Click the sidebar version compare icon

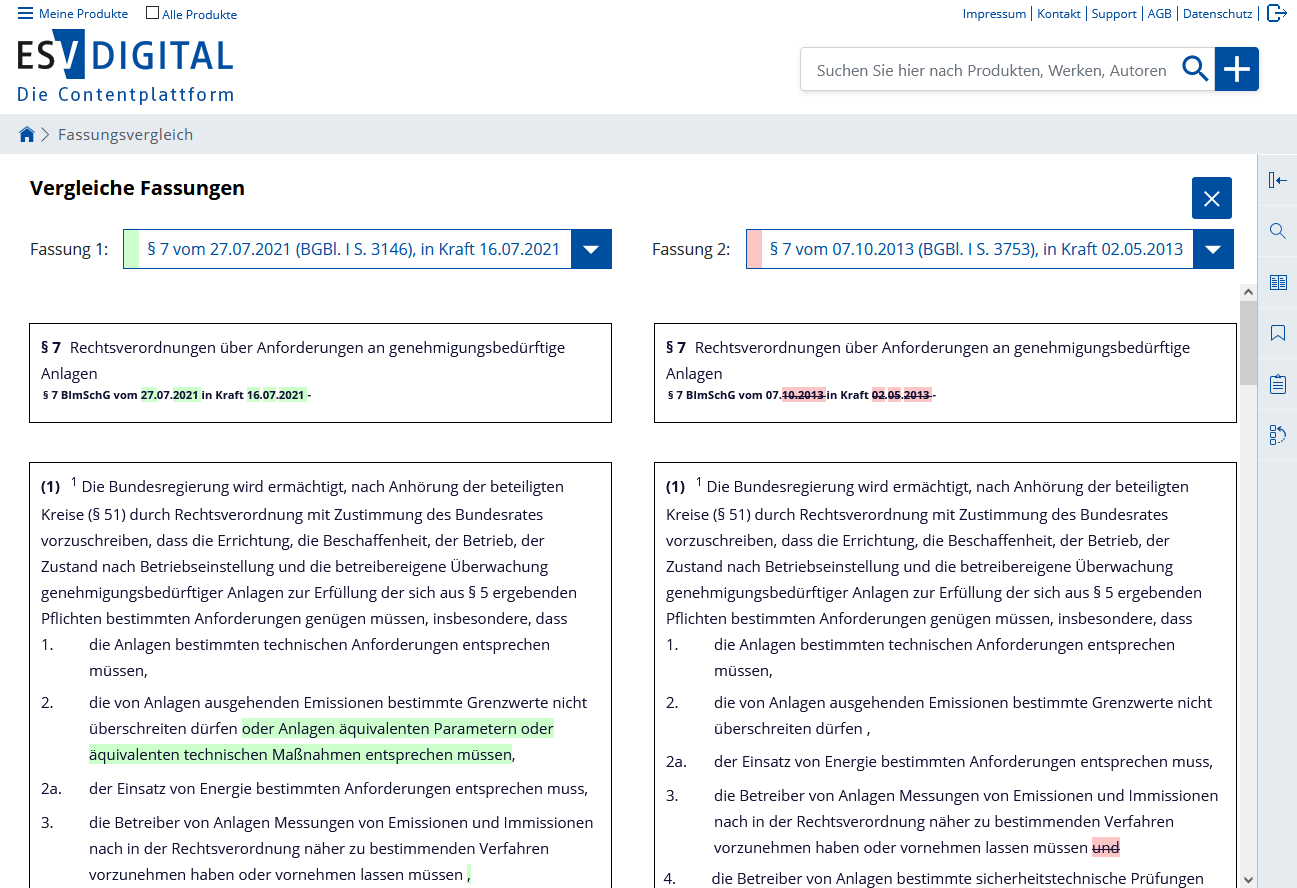[1277, 435]
